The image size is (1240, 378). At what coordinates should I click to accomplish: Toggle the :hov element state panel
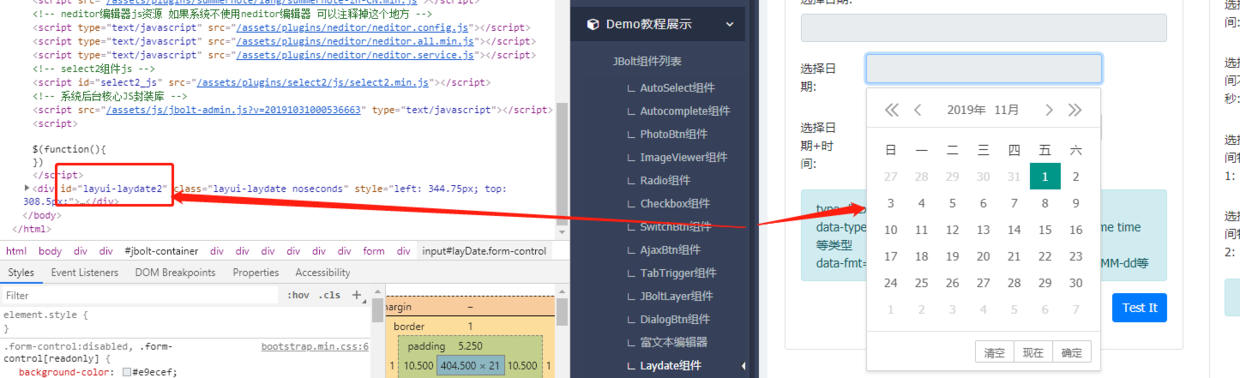[298, 295]
